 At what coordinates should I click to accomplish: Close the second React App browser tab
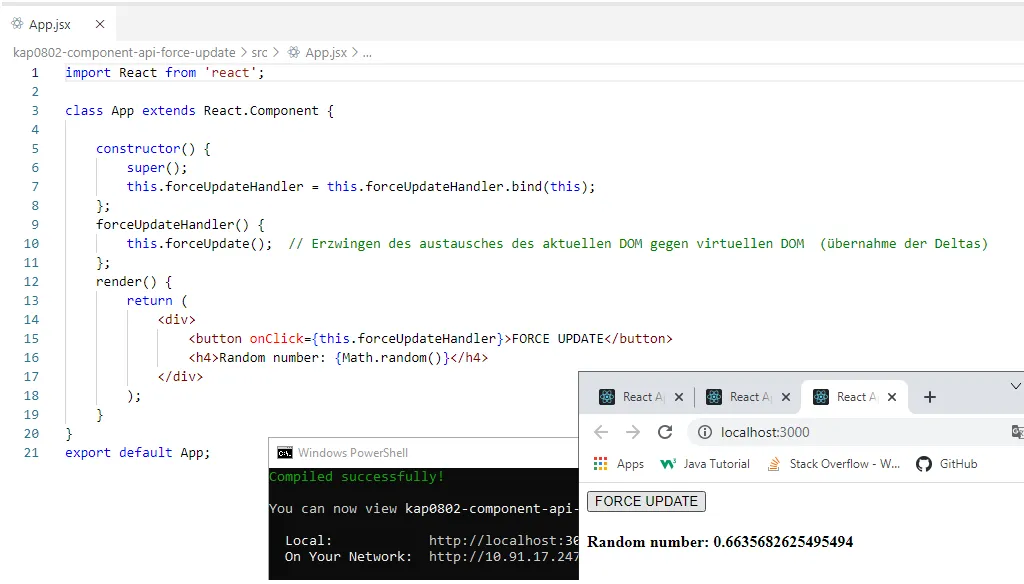786,397
